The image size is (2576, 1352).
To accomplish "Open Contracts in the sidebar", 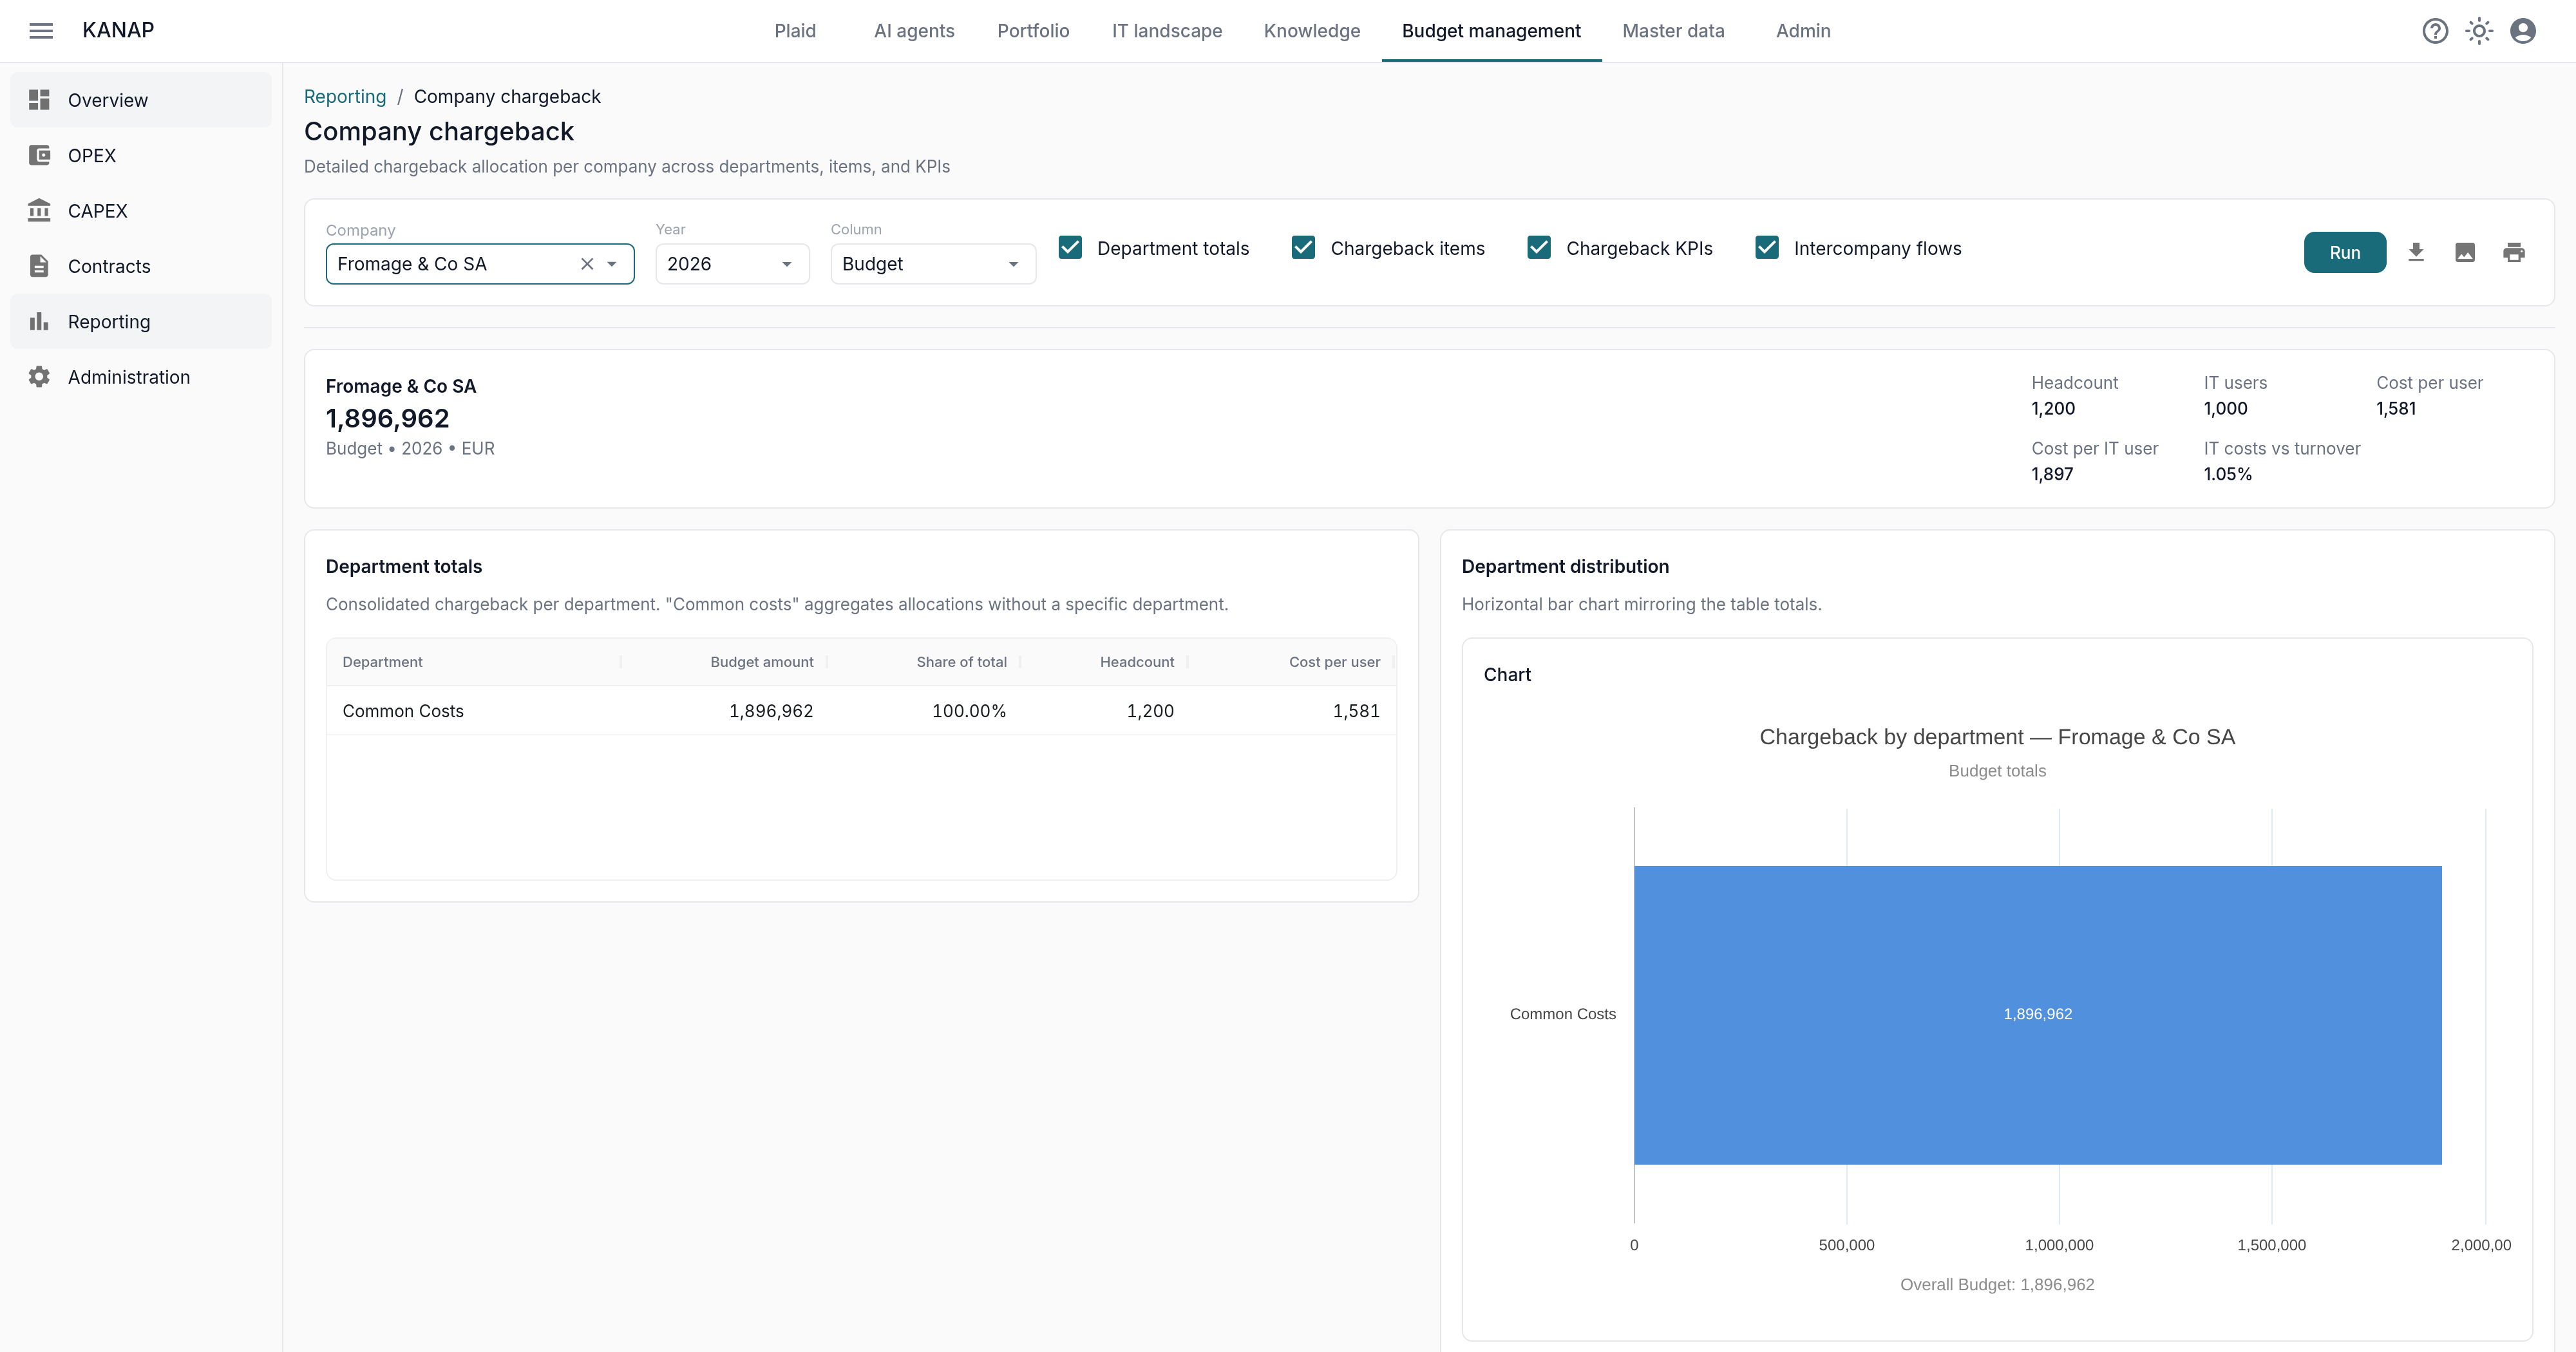I will click(141, 266).
